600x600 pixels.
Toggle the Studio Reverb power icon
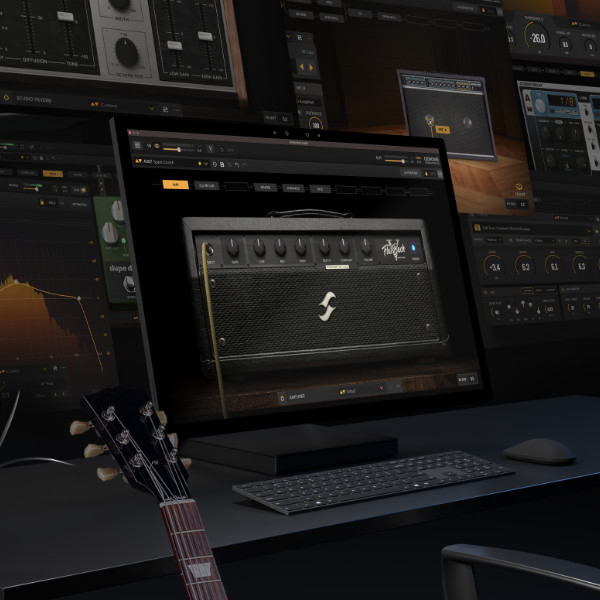click(x=6, y=98)
